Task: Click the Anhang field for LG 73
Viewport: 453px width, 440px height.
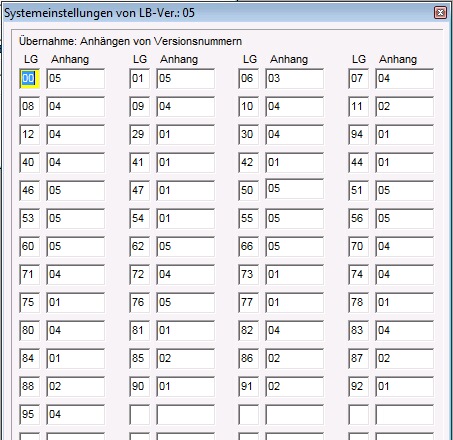Action: [x=294, y=275]
